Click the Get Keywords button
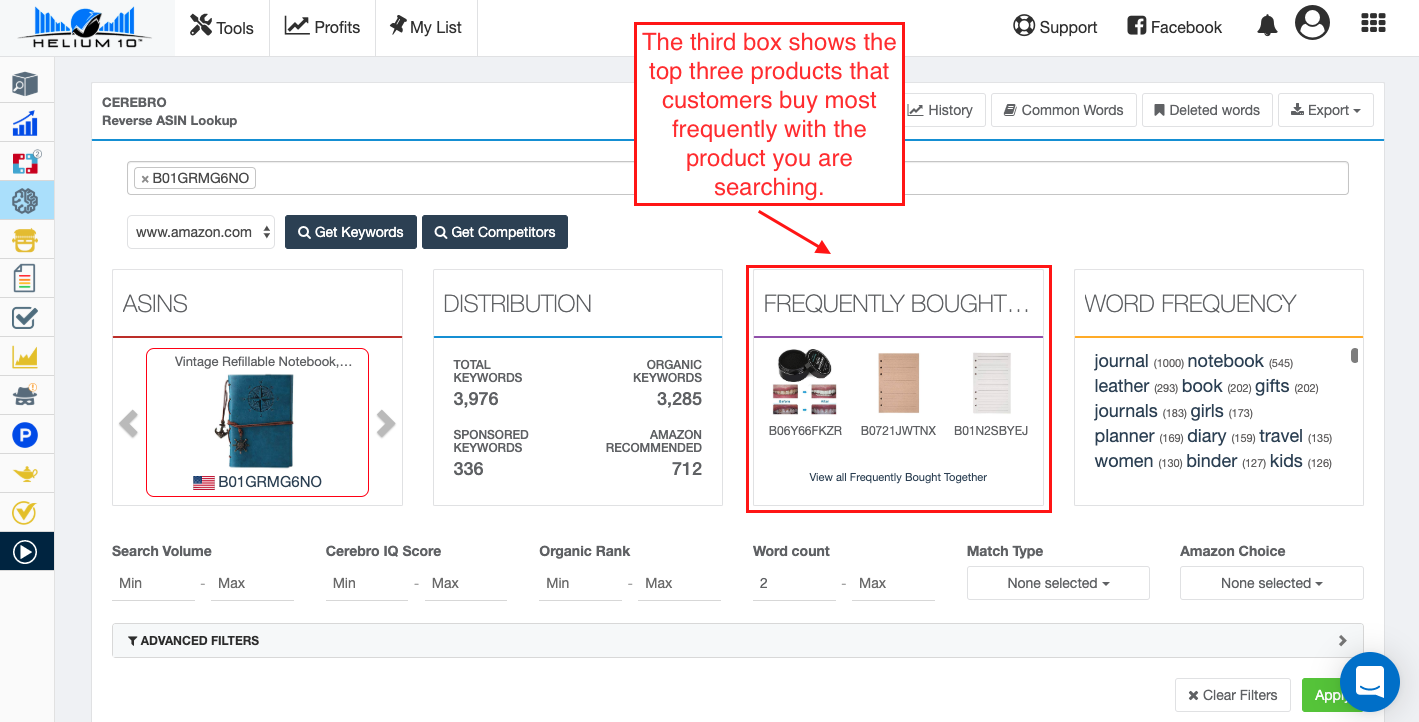 tap(350, 232)
